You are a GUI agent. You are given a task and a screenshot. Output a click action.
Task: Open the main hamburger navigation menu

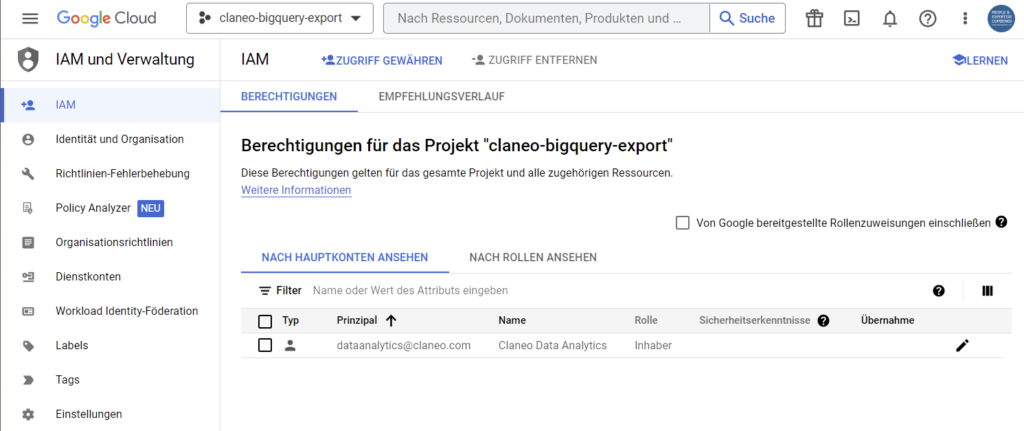click(x=30, y=18)
